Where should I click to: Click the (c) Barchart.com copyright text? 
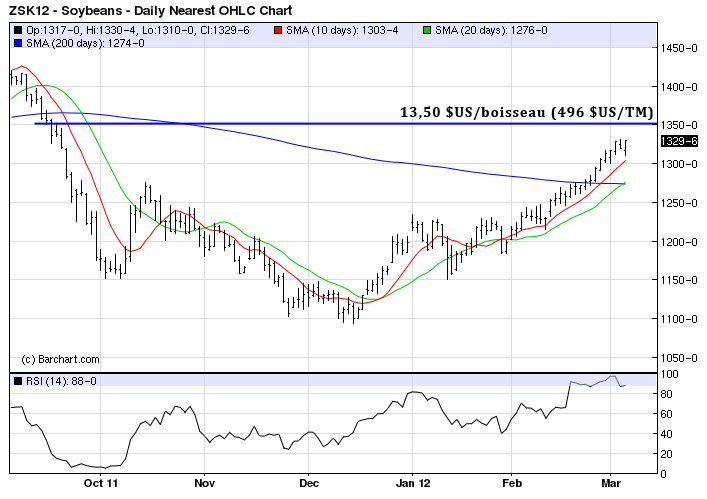(x=61, y=359)
